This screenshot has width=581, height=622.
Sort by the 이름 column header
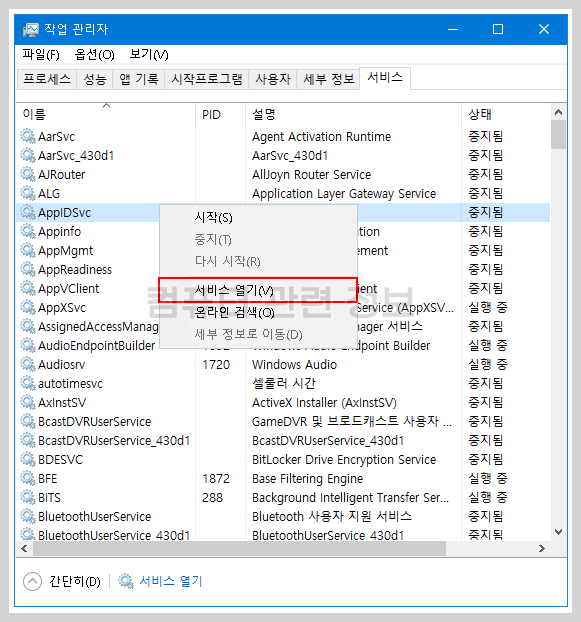[106, 115]
